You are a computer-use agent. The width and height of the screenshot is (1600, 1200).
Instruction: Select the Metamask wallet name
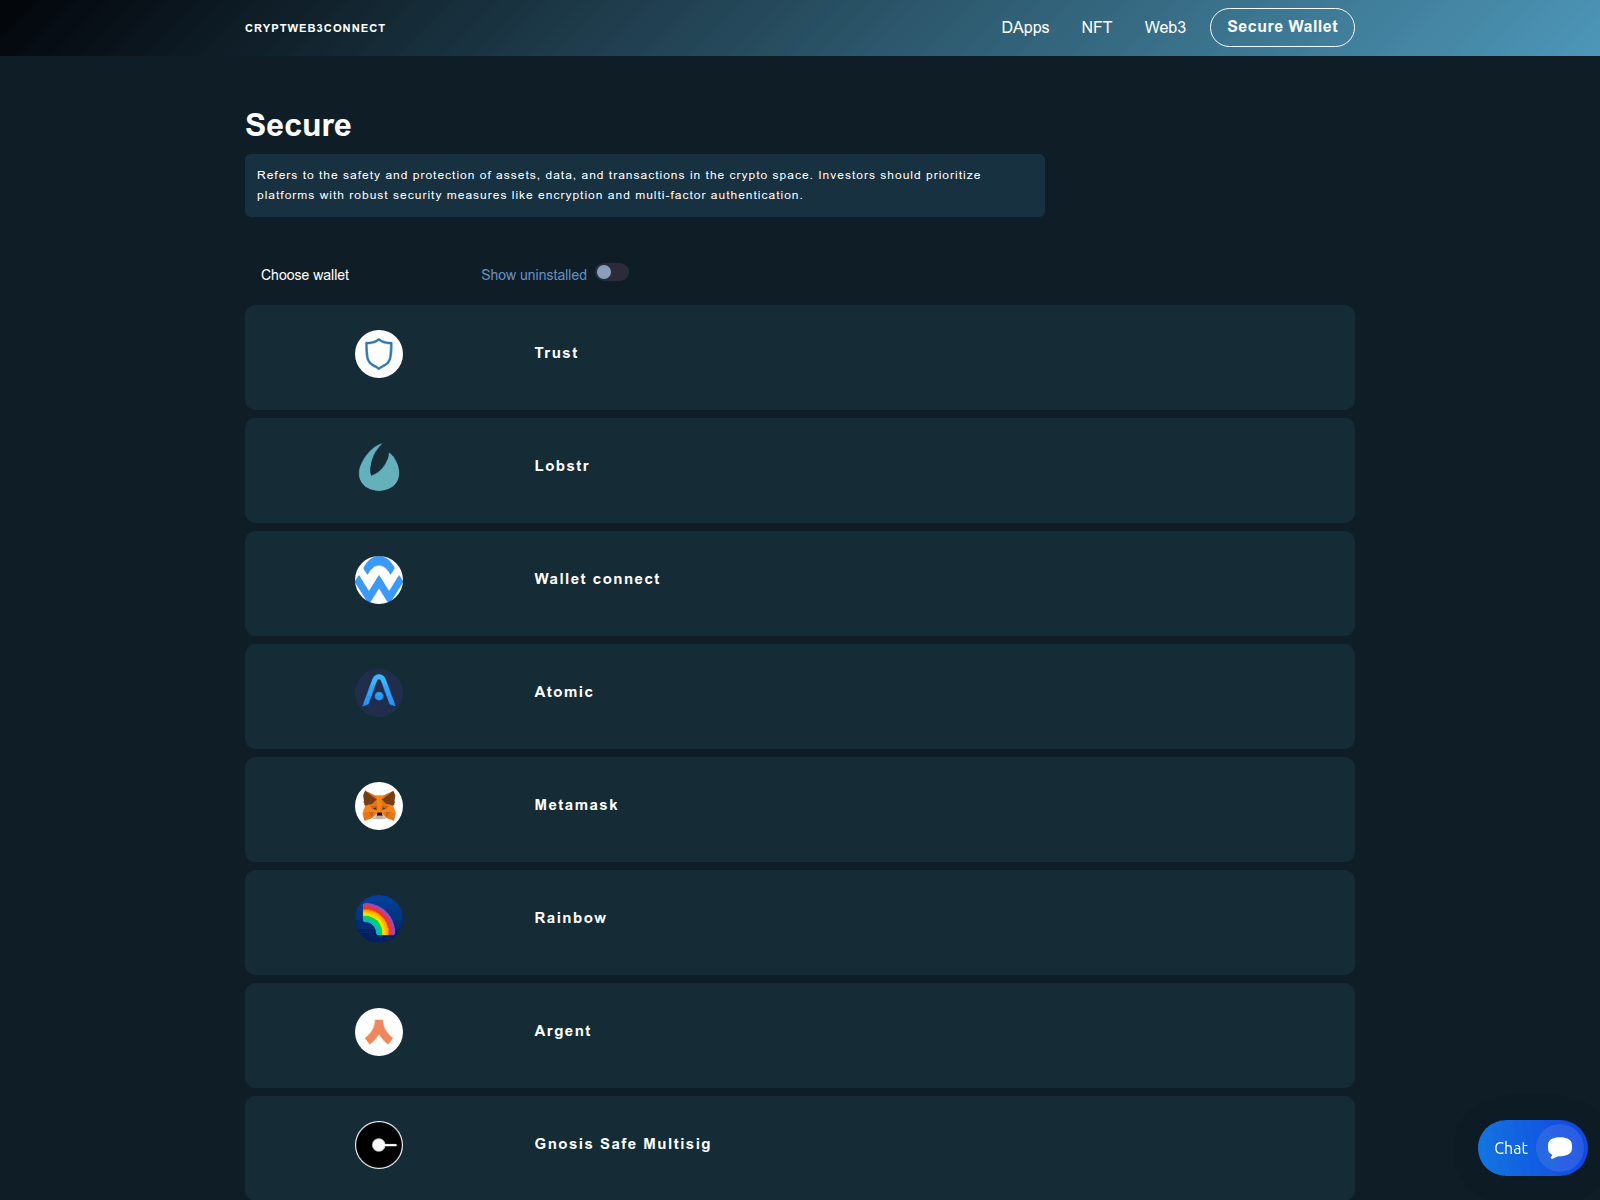coord(576,805)
